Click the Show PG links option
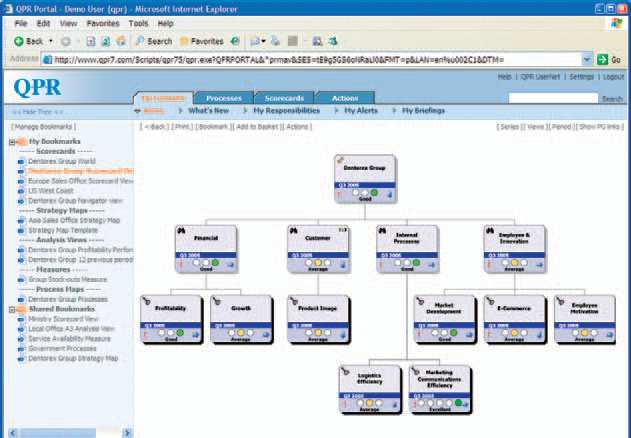 [x=600, y=127]
